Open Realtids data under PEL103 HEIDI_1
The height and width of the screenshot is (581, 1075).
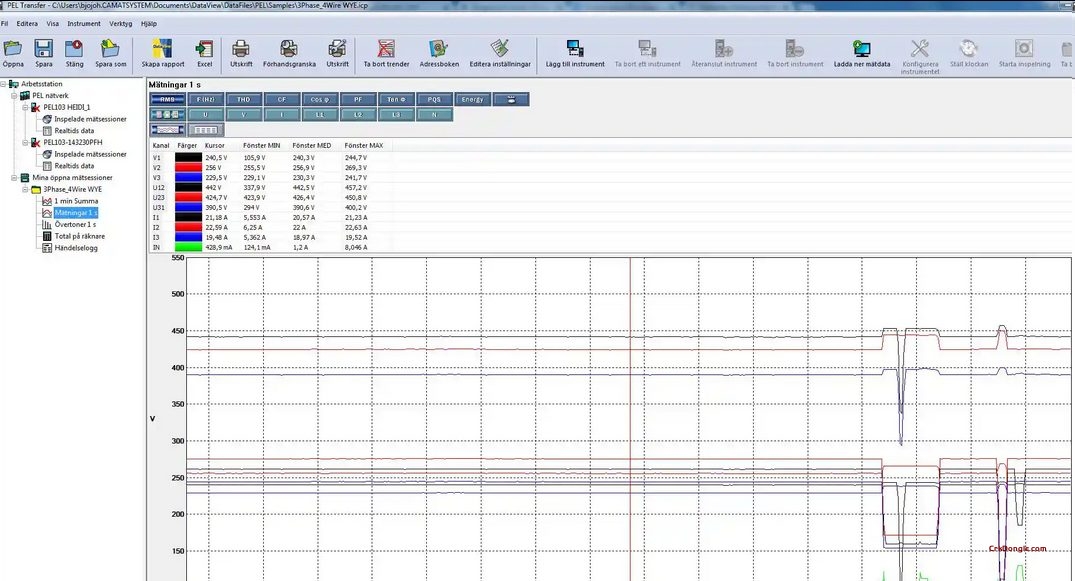click(74, 130)
